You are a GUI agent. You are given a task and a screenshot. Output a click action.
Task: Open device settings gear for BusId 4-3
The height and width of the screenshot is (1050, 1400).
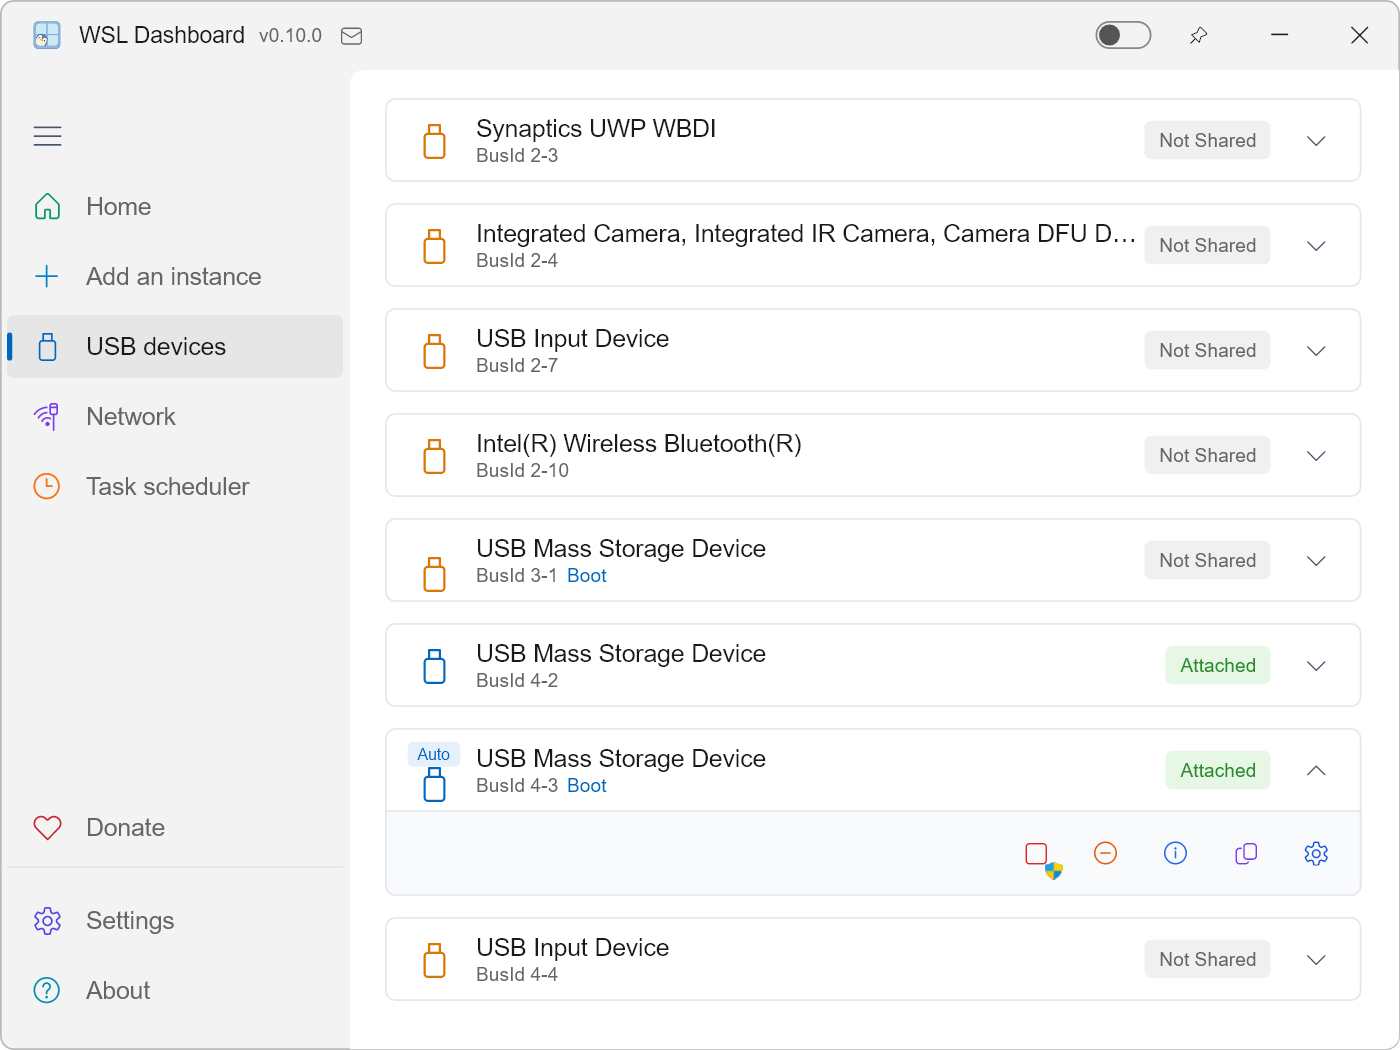tap(1316, 853)
